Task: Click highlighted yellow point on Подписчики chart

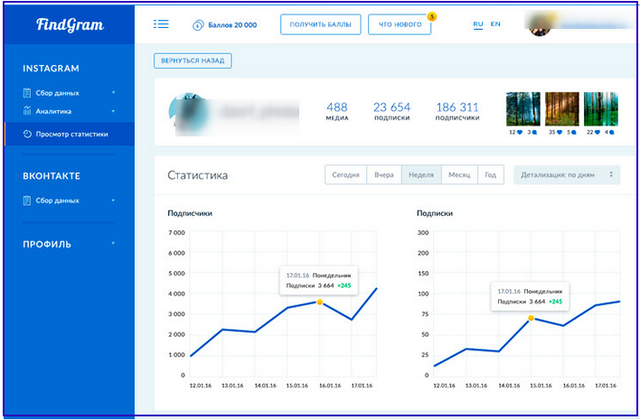Action: (319, 301)
